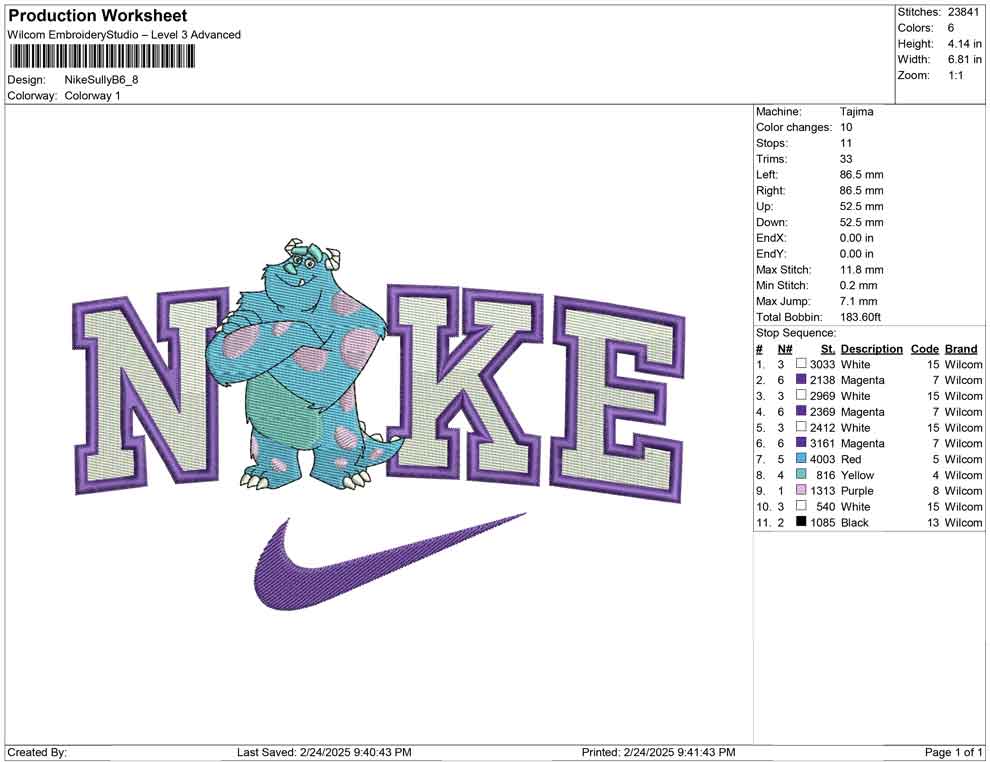Click the EndX value 0.00 in
The width and height of the screenshot is (990, 762).
857,238
